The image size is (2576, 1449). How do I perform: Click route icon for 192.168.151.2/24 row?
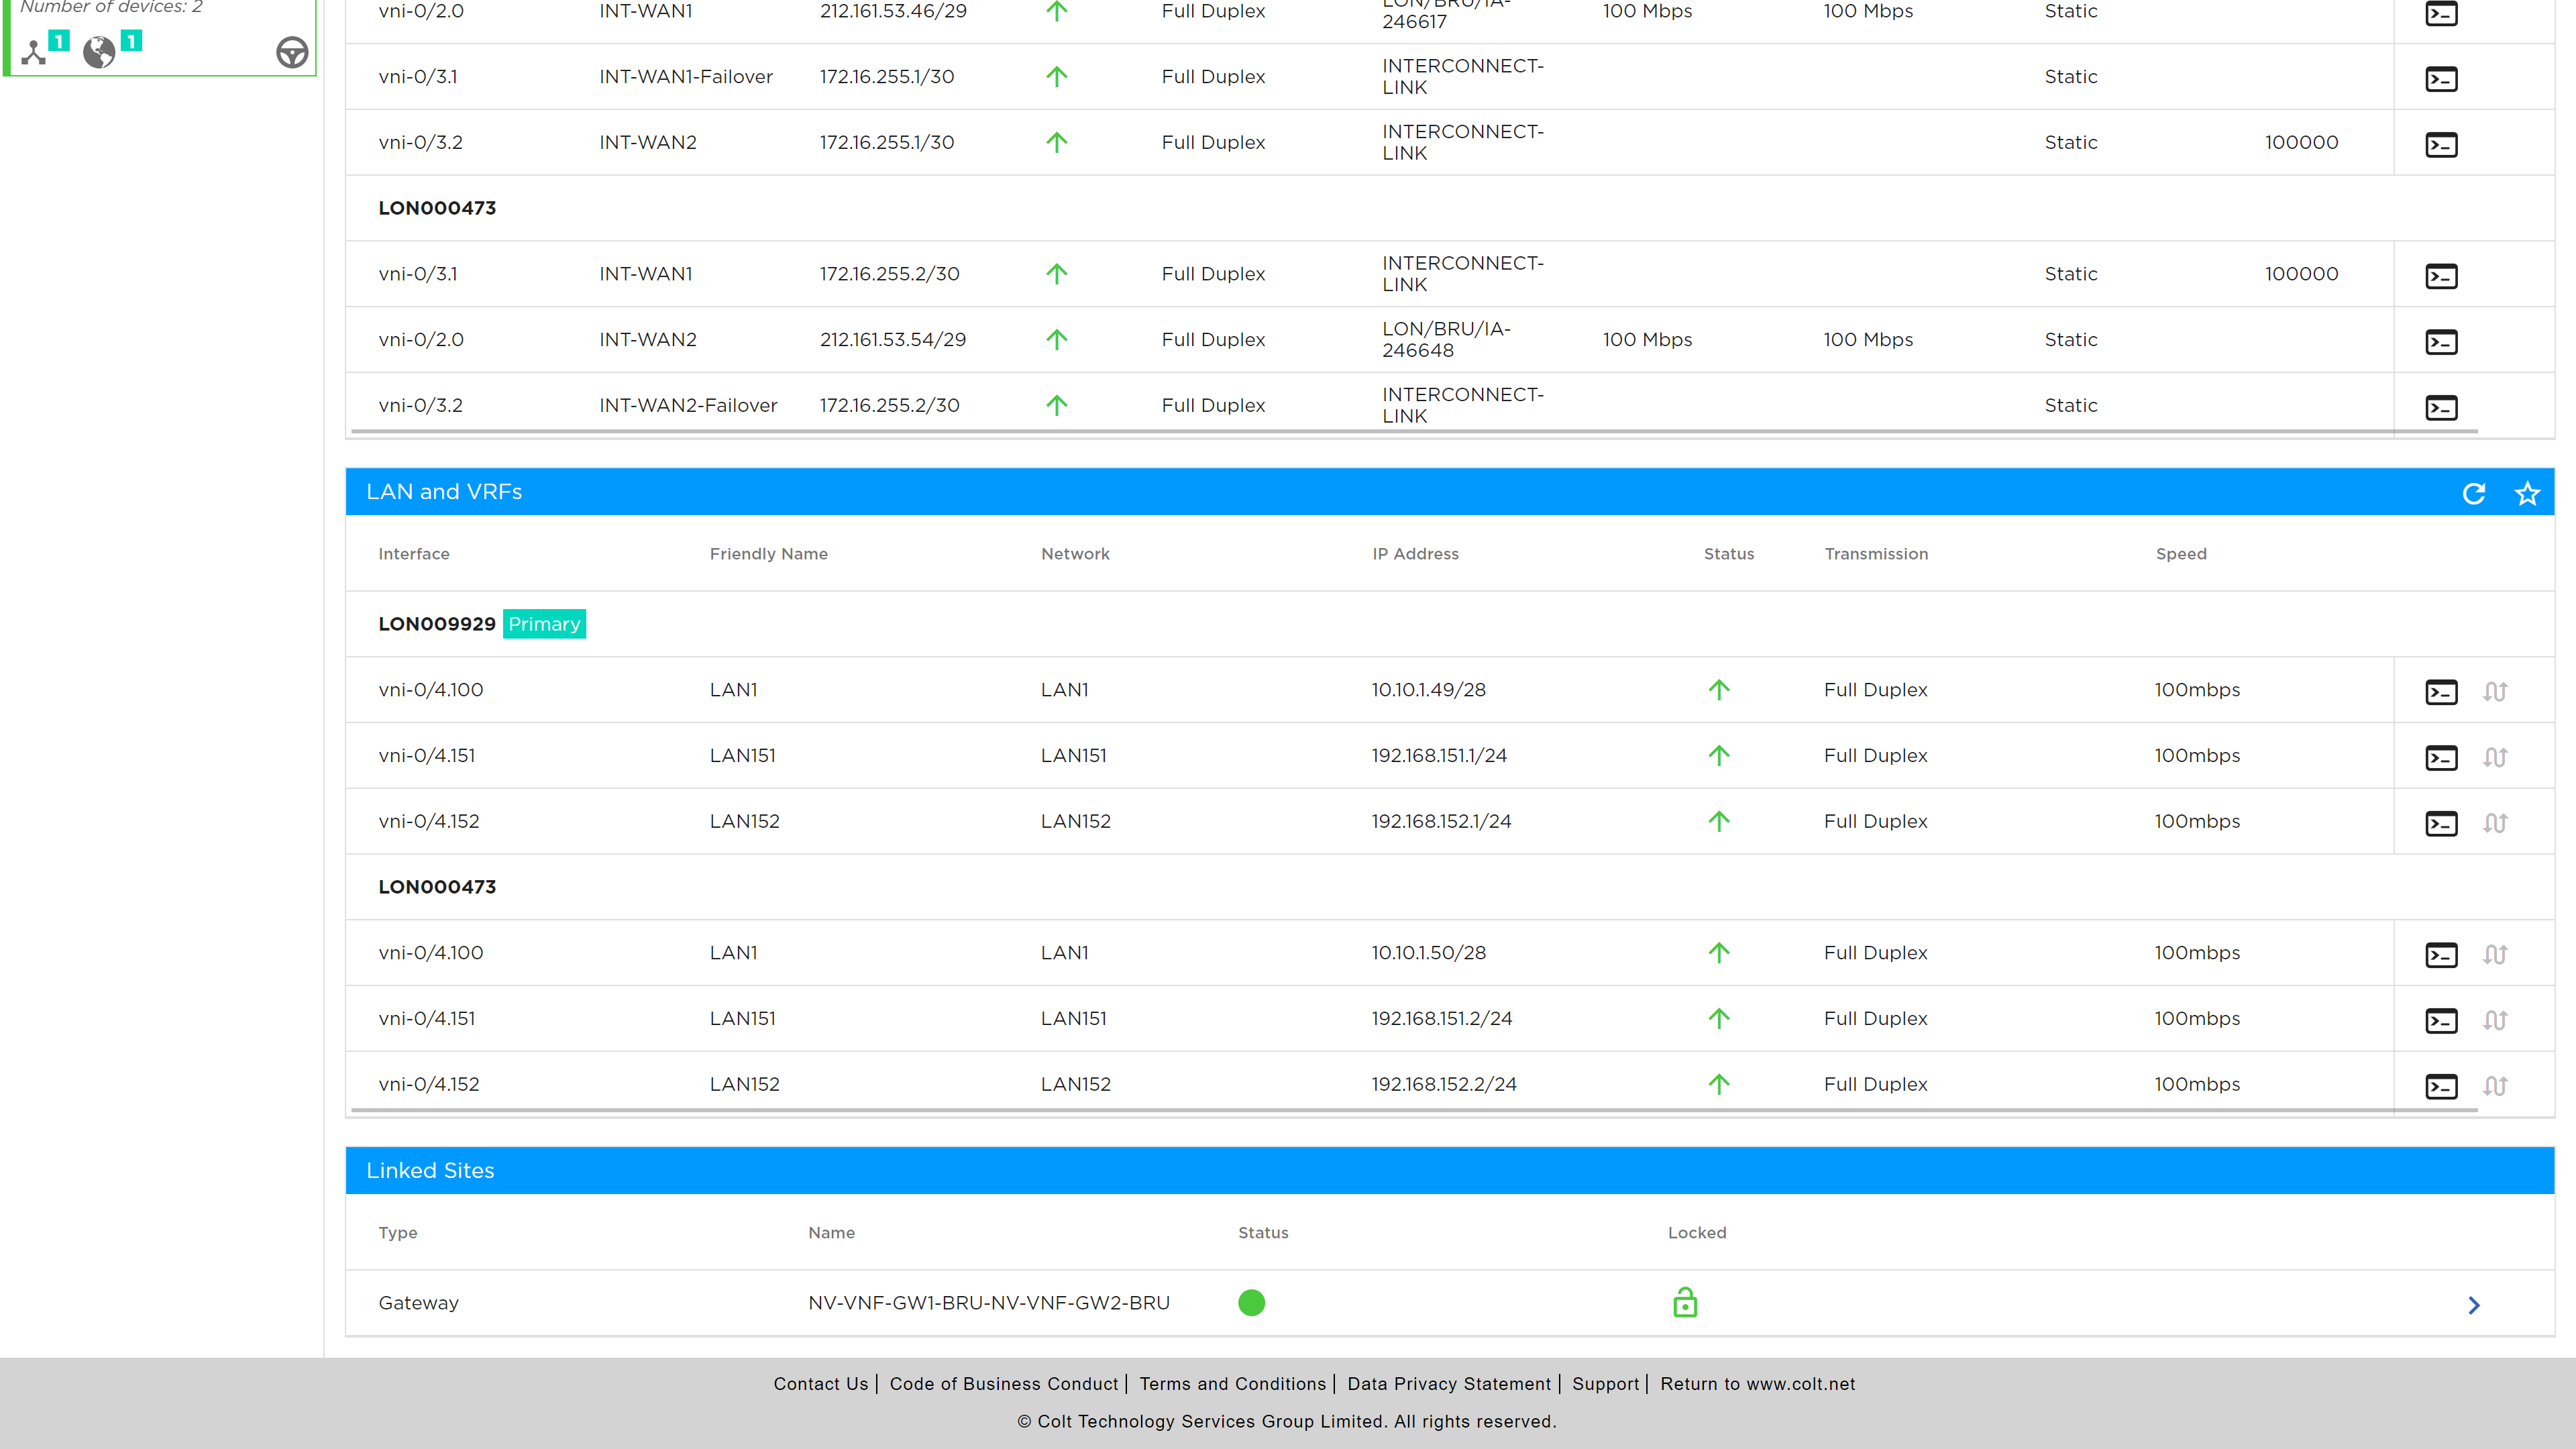(x=2495, y=1021)
